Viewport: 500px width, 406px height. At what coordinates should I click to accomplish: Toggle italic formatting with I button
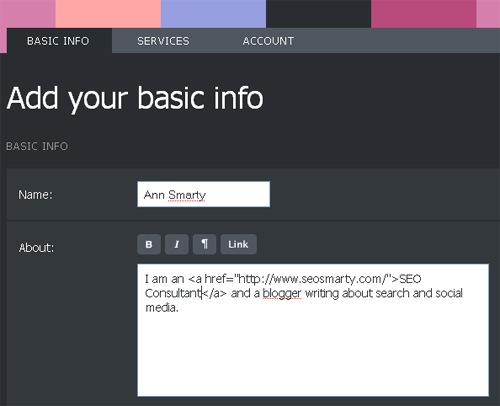(177, 244)
